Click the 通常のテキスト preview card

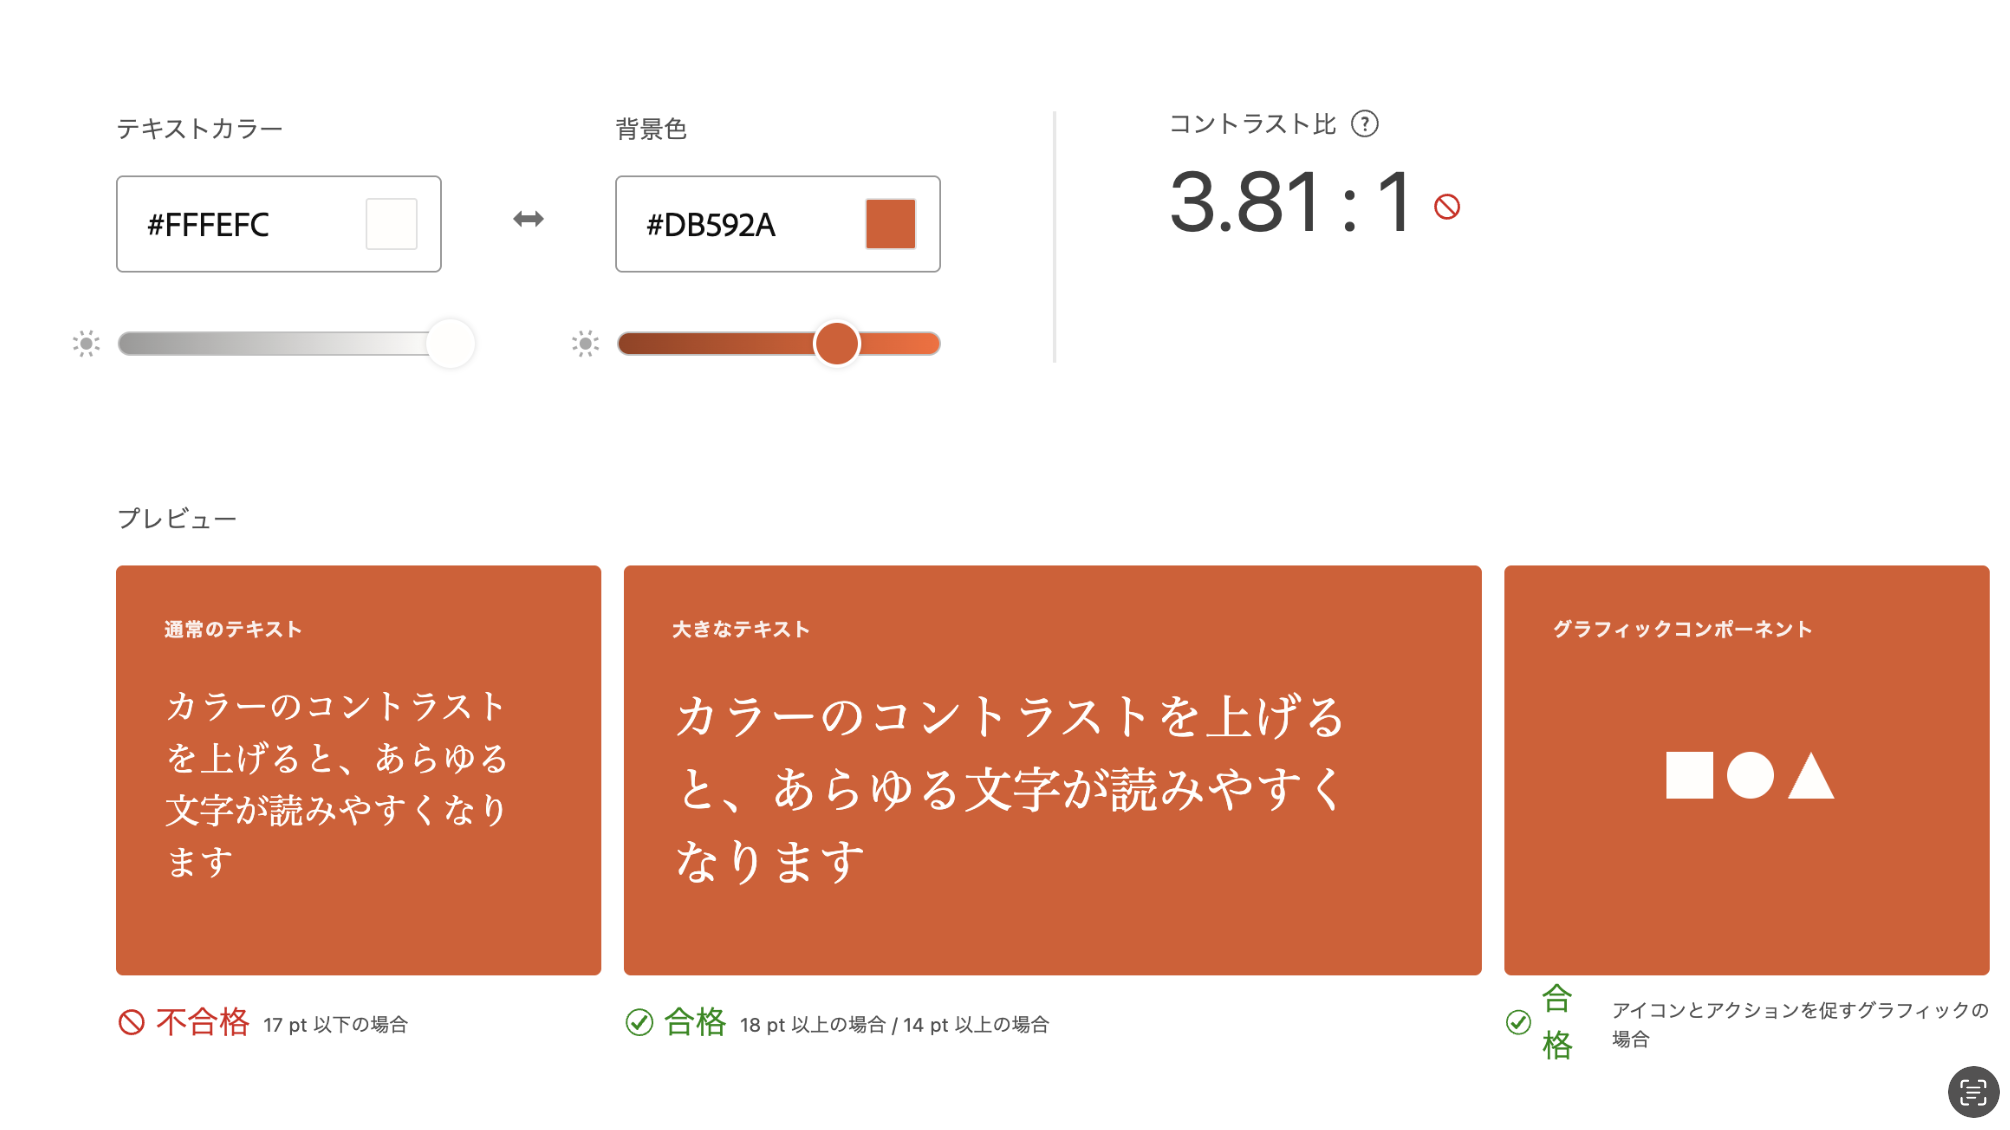click(x=358, y=770)
